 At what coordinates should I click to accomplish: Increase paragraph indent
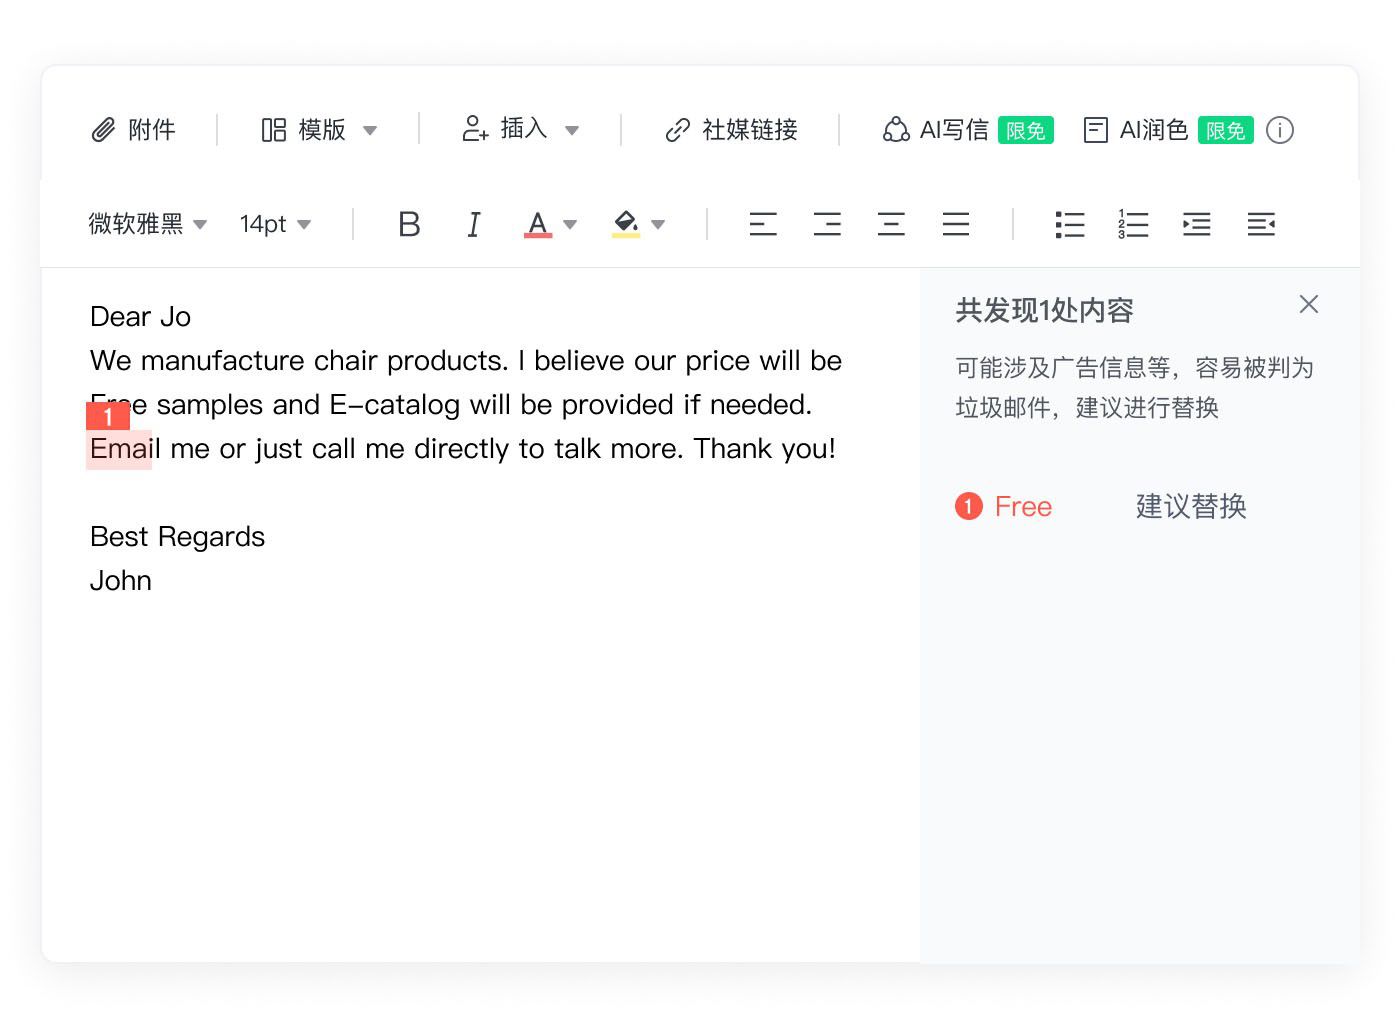point(1197,224)
